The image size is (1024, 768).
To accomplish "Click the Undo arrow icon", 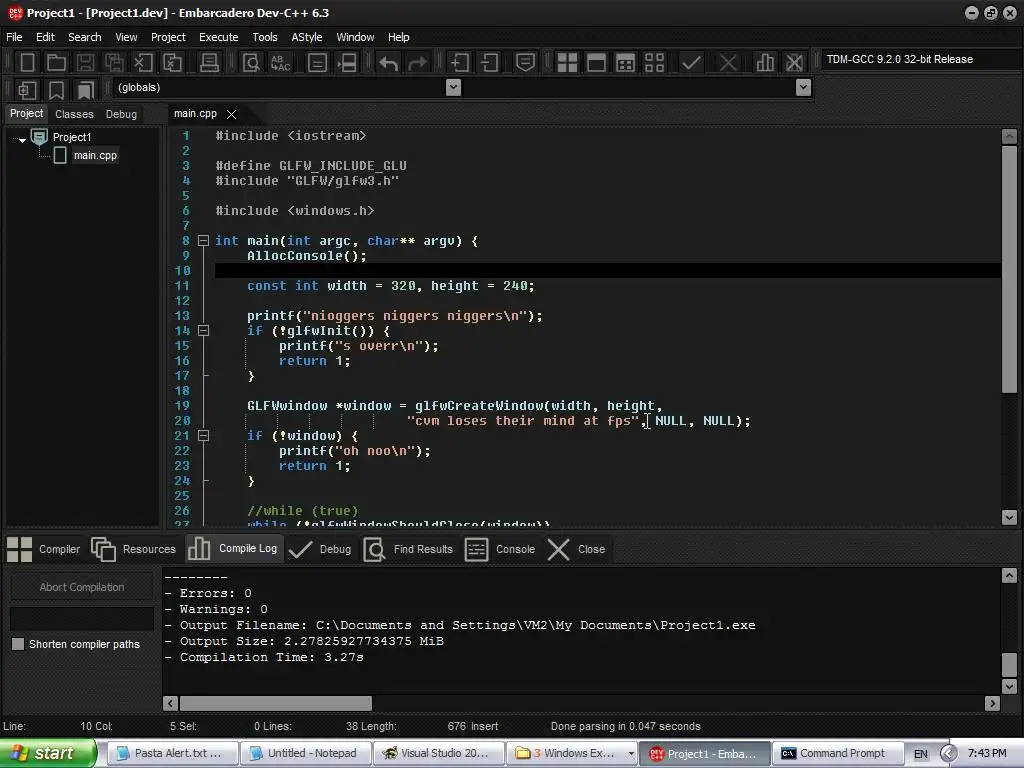I will click(x=389, y=63).
